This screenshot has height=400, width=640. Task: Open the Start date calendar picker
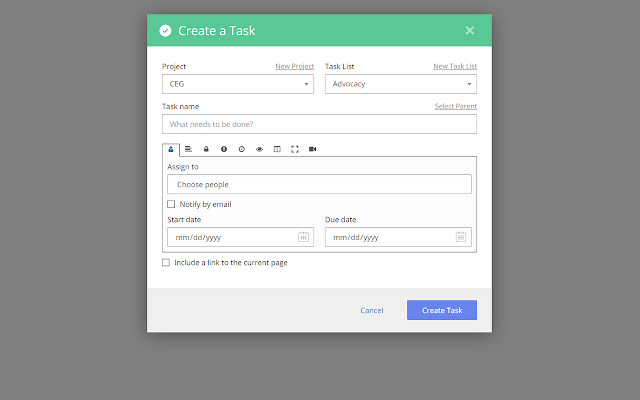303,237
